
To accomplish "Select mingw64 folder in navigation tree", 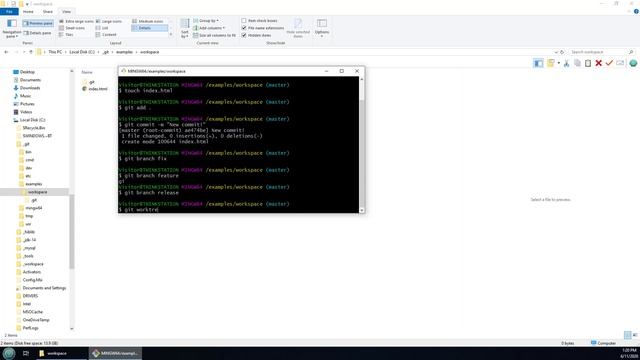I will (x=33, y=208).
